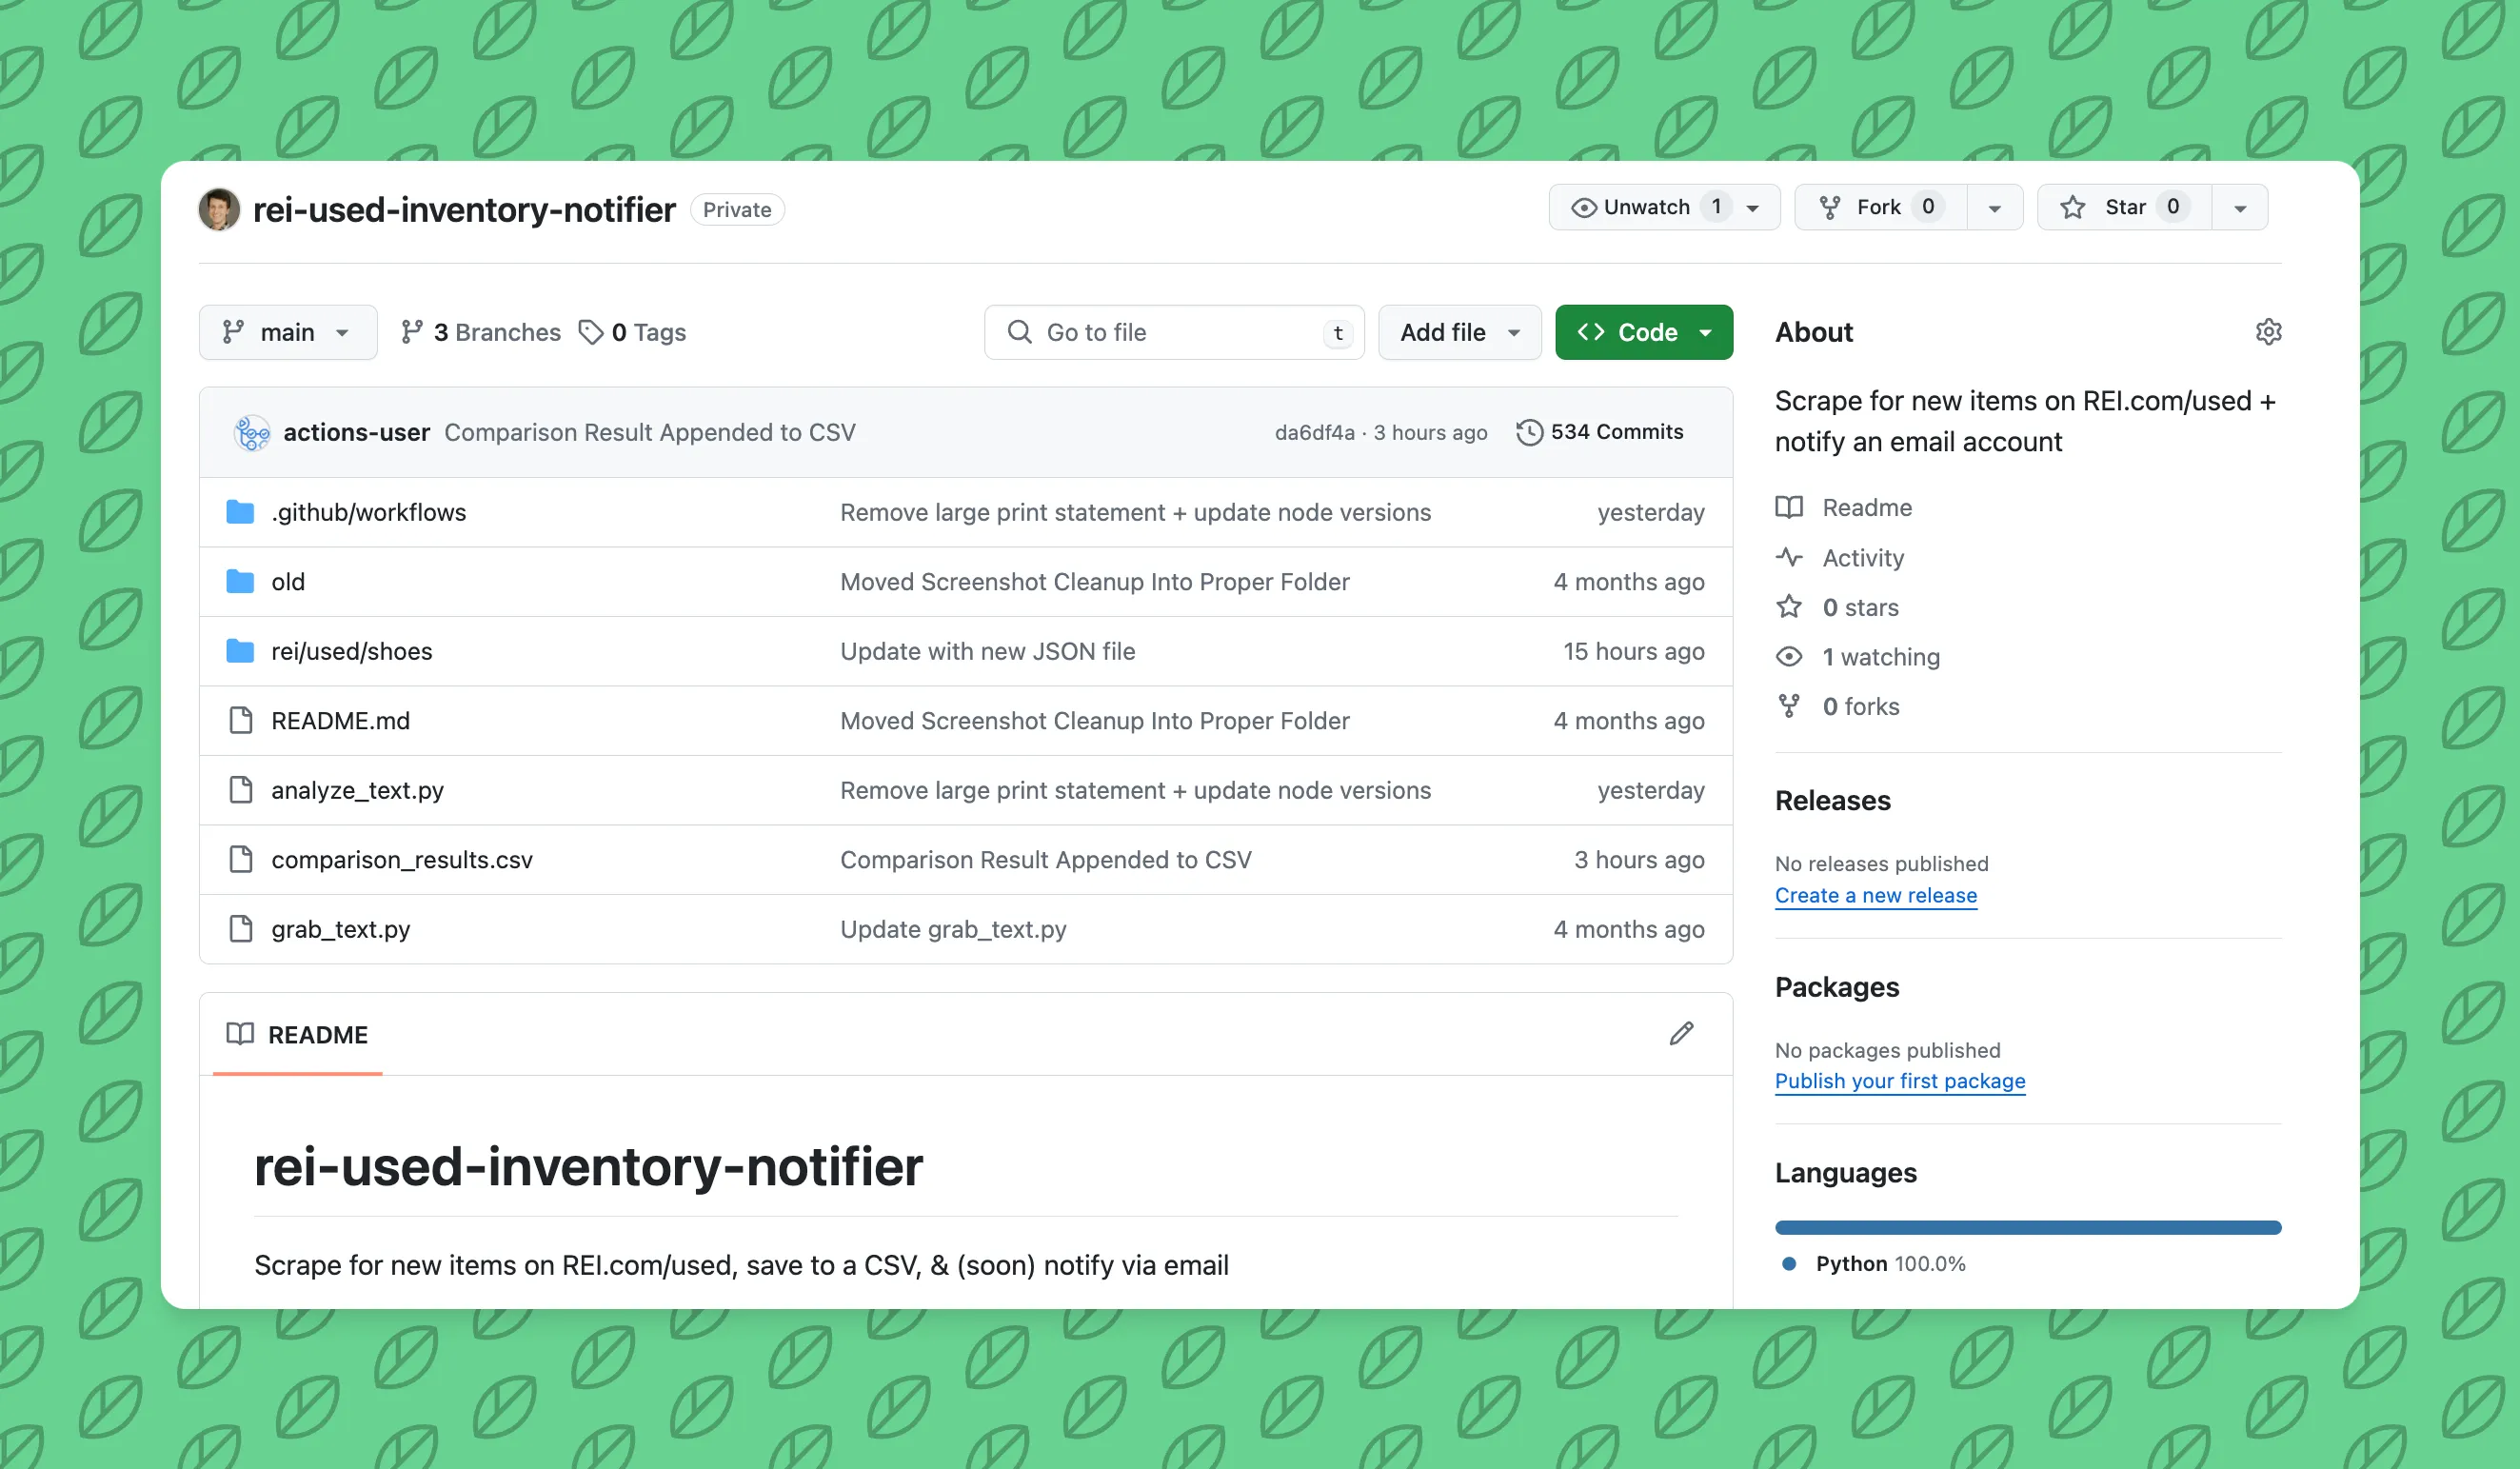Click 0 forks link
Screen dimensions: 2520x1469
click(1860, 706)
